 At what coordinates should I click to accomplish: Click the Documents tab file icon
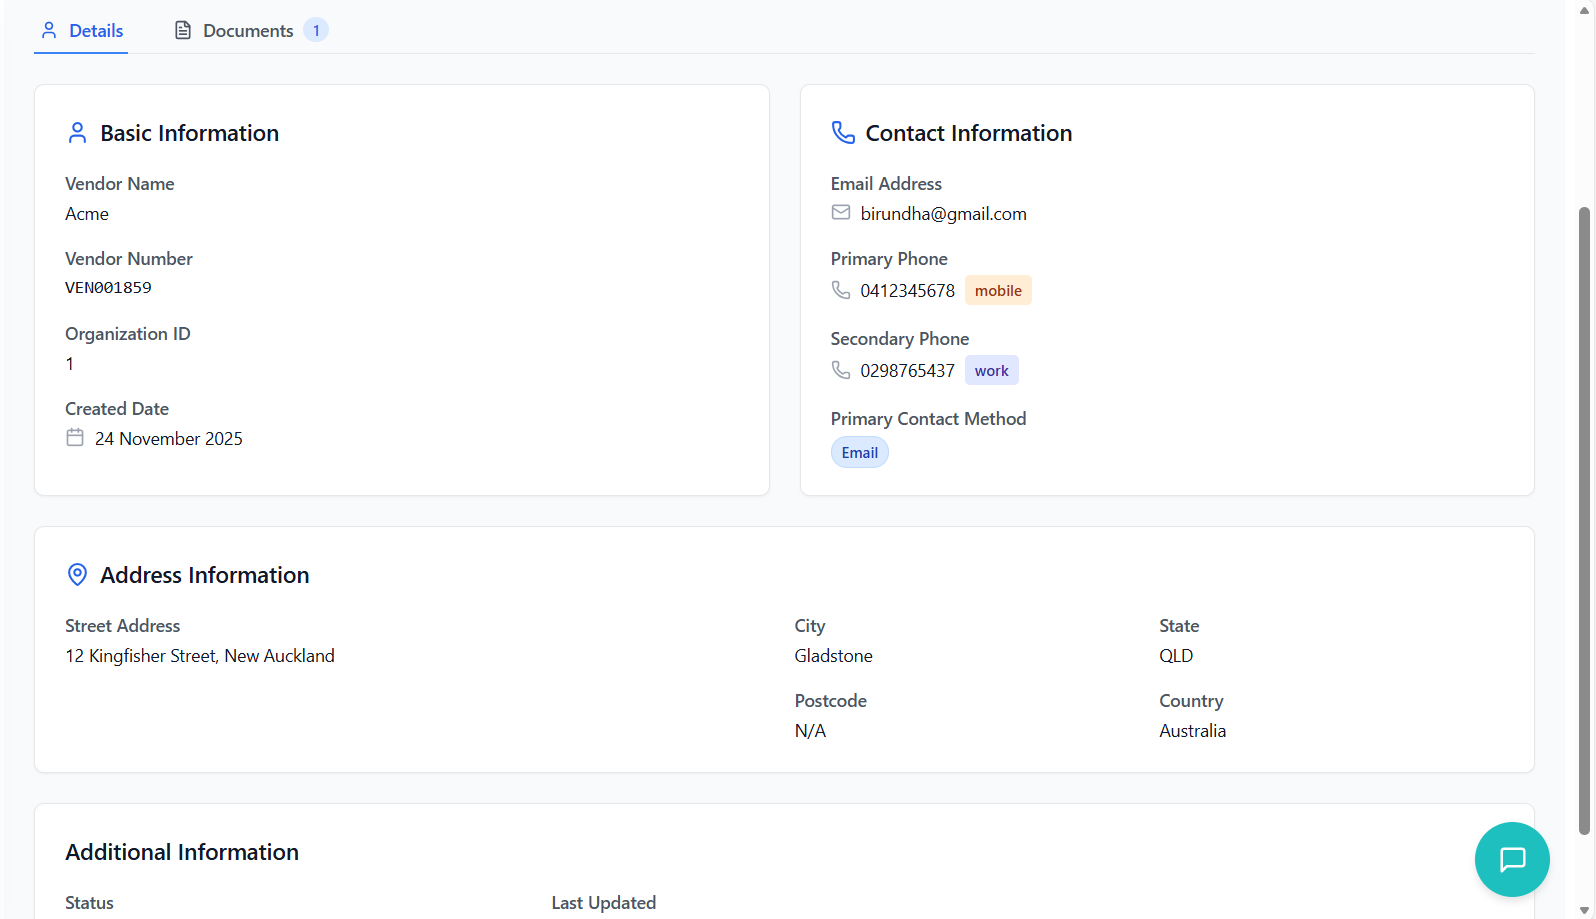(183, 30)
